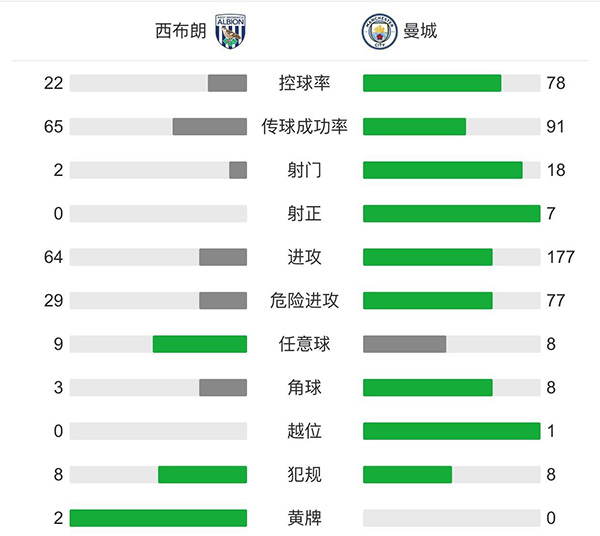The image size is (600, 536).
Task: Click Manchester City's 进攻 value 177
Action: (561, 257)
